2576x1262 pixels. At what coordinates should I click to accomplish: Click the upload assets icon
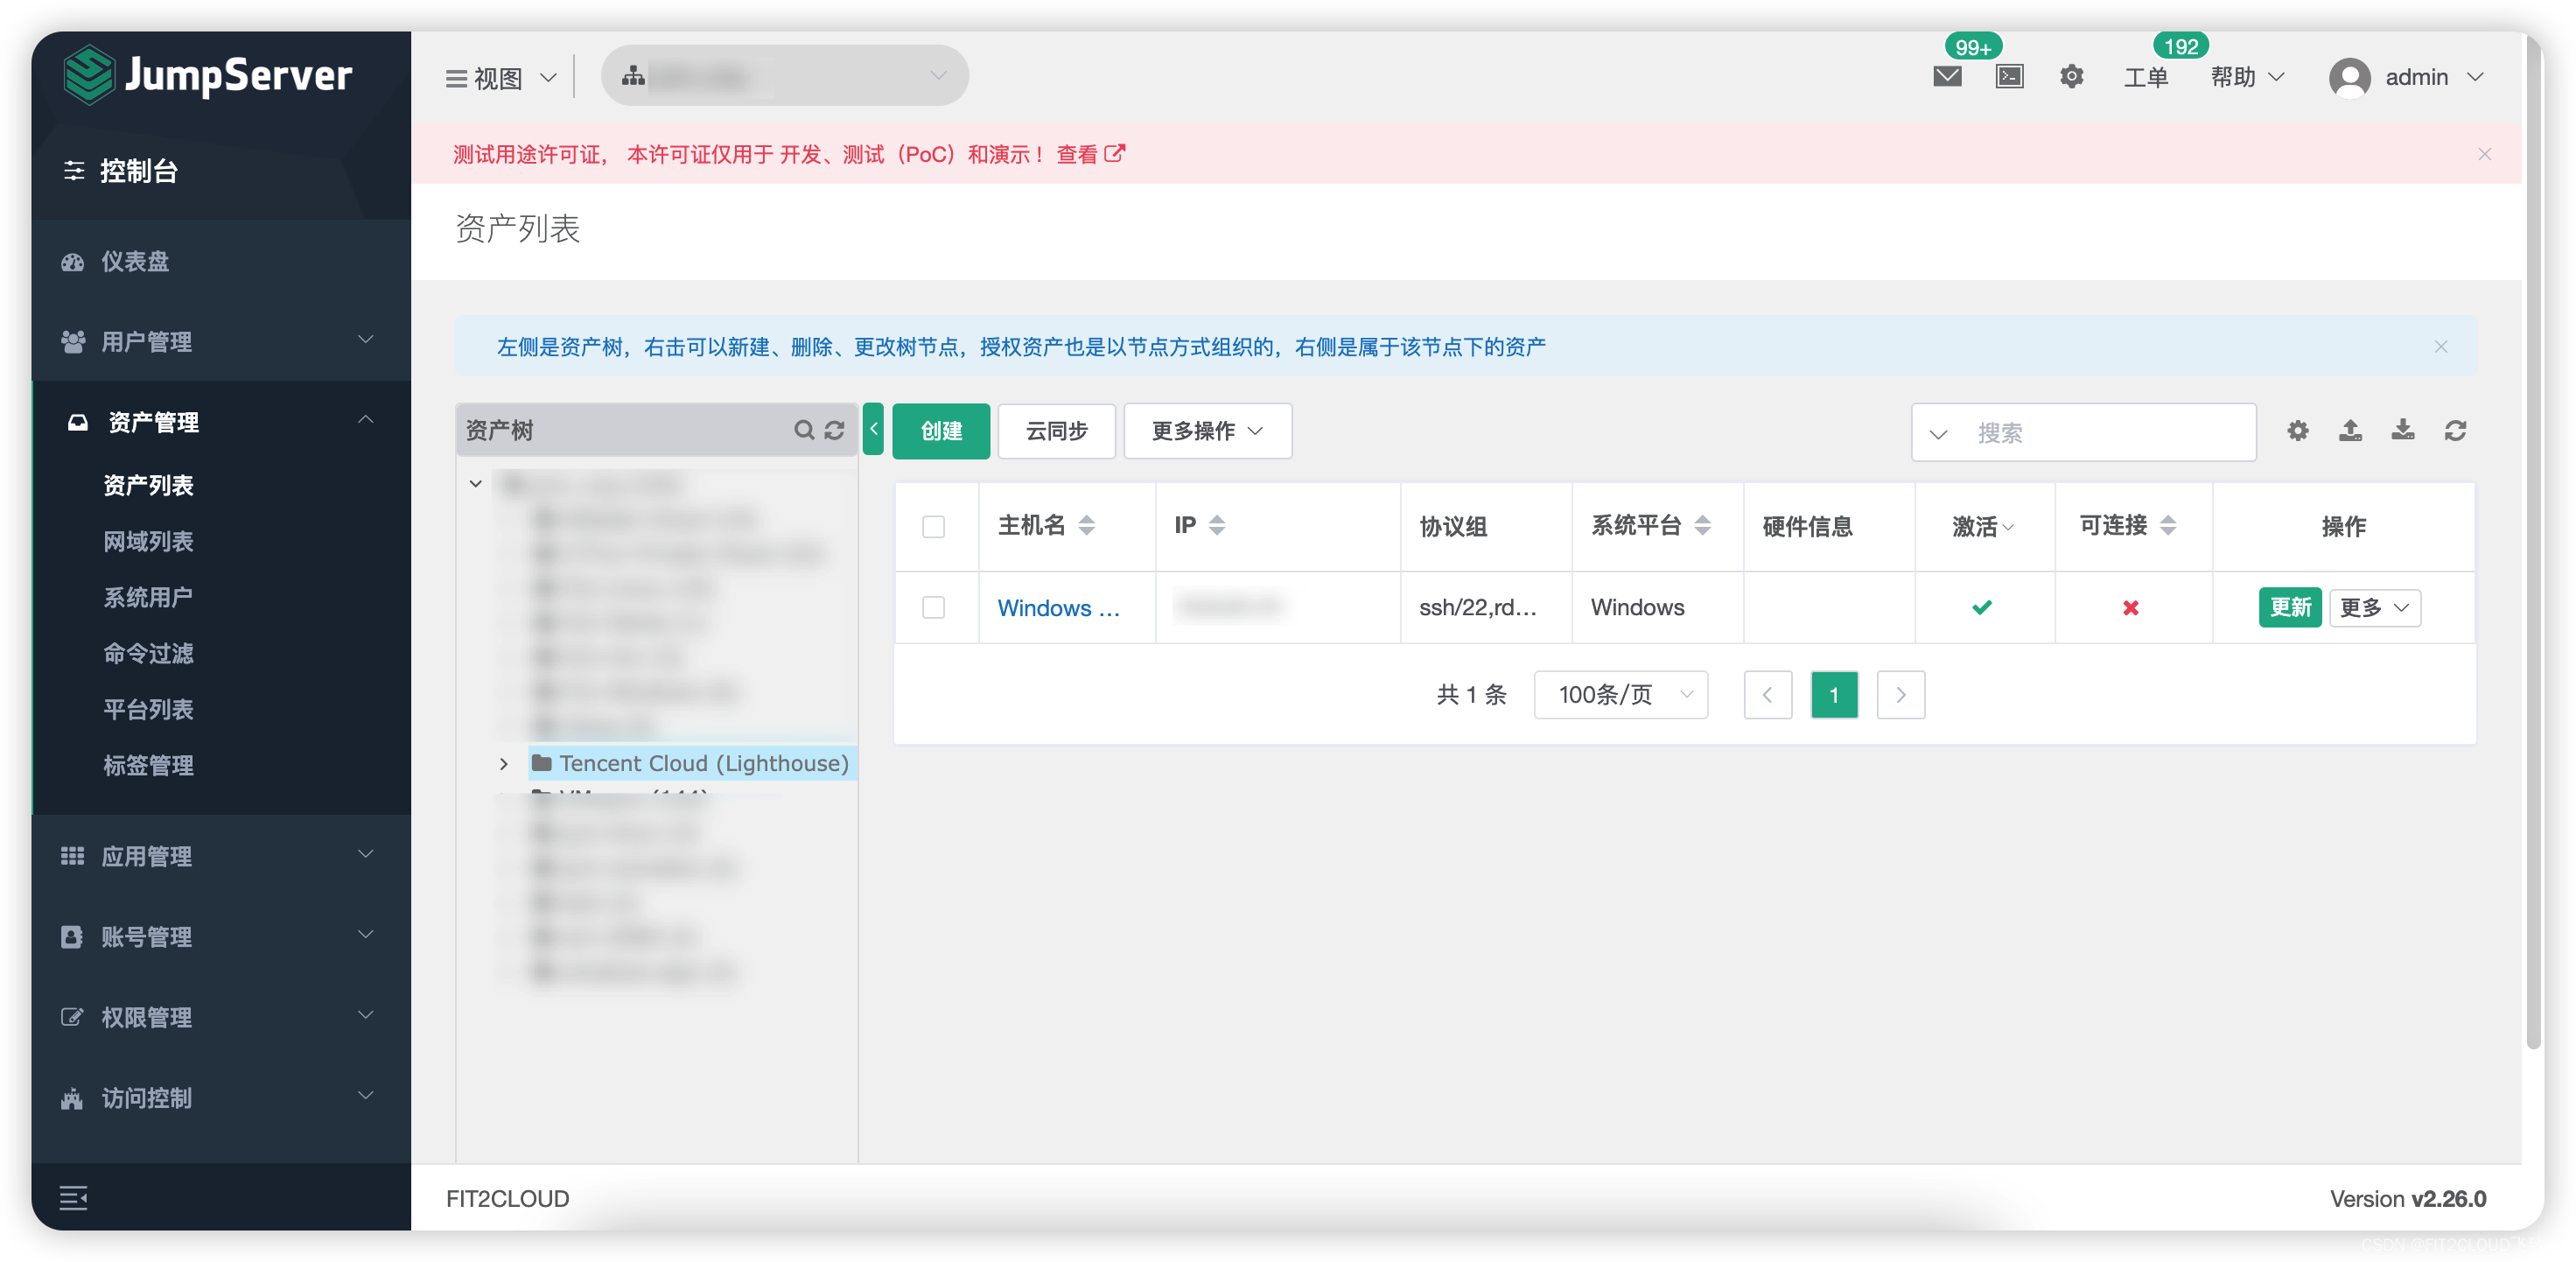coord(2351,432)
